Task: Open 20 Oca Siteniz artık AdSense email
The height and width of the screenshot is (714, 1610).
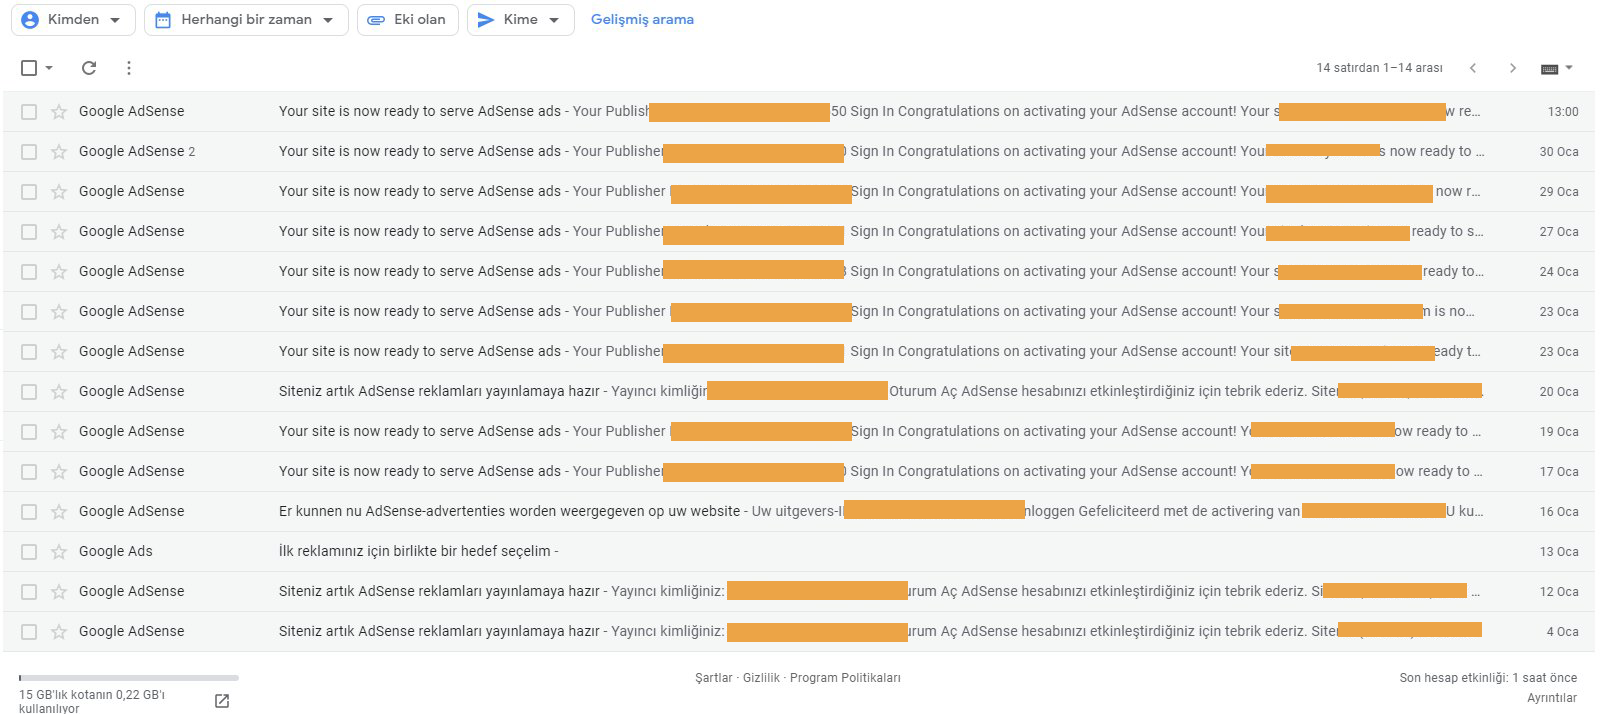Action: 799,392
